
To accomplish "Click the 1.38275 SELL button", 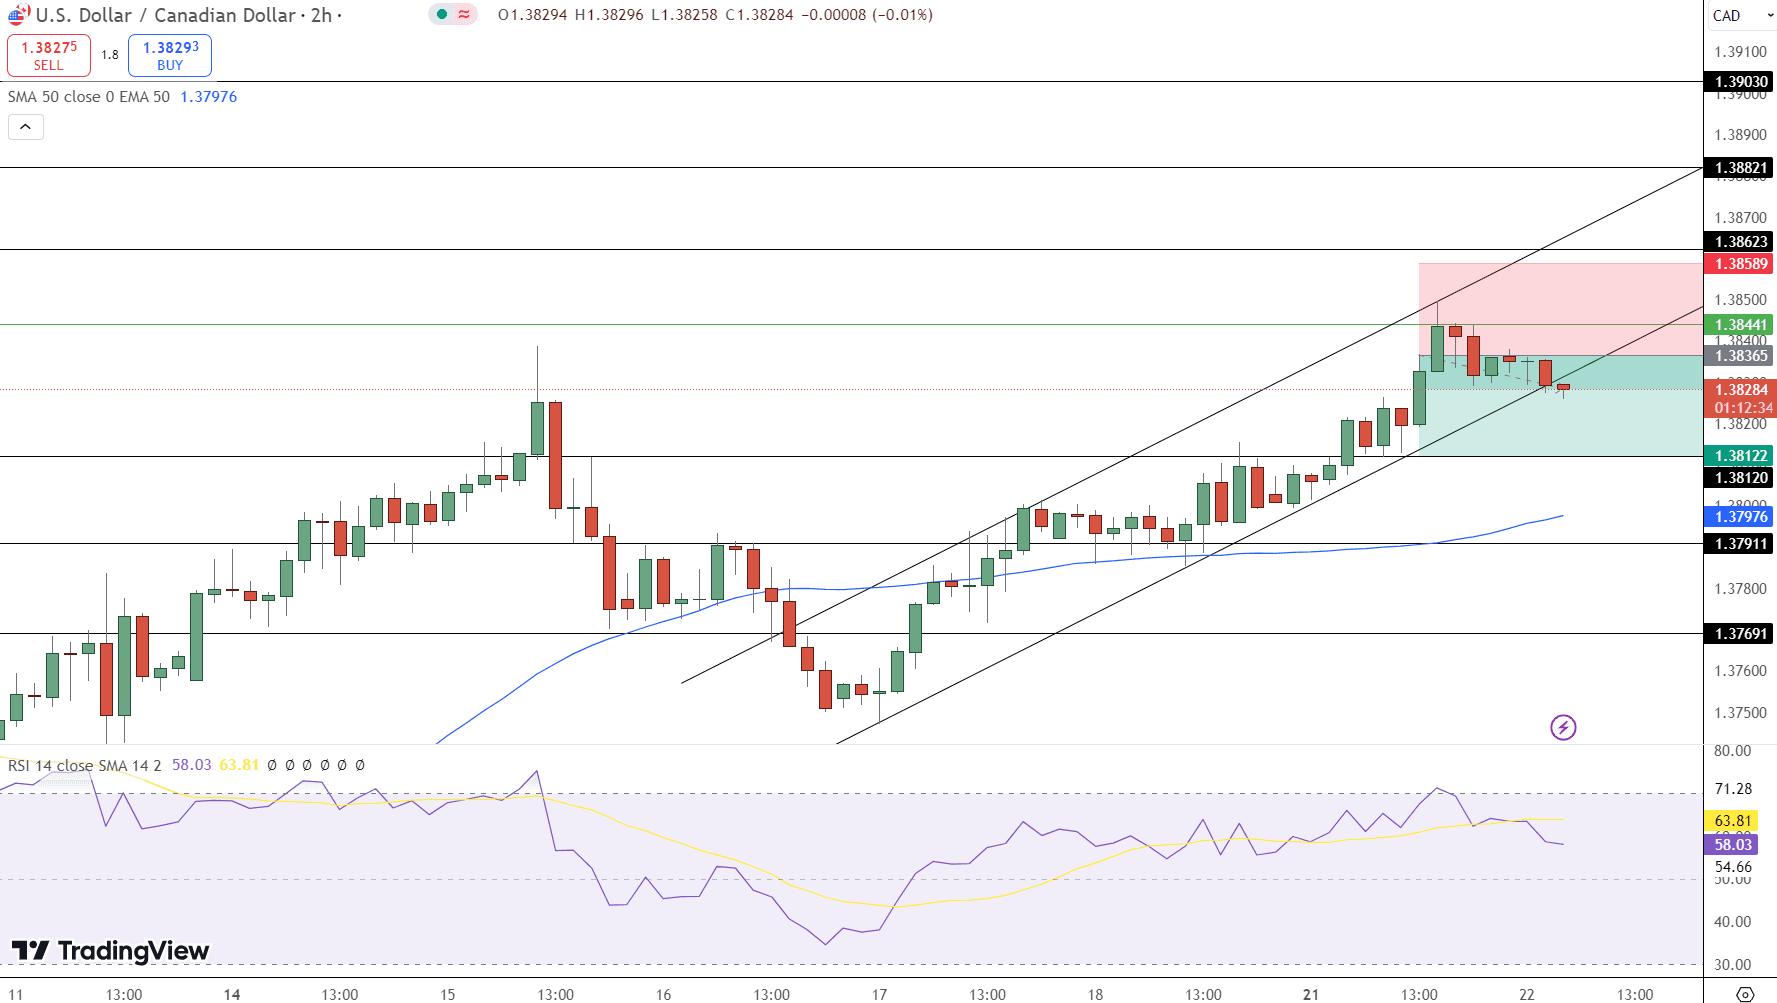I will tap(49, 55).
